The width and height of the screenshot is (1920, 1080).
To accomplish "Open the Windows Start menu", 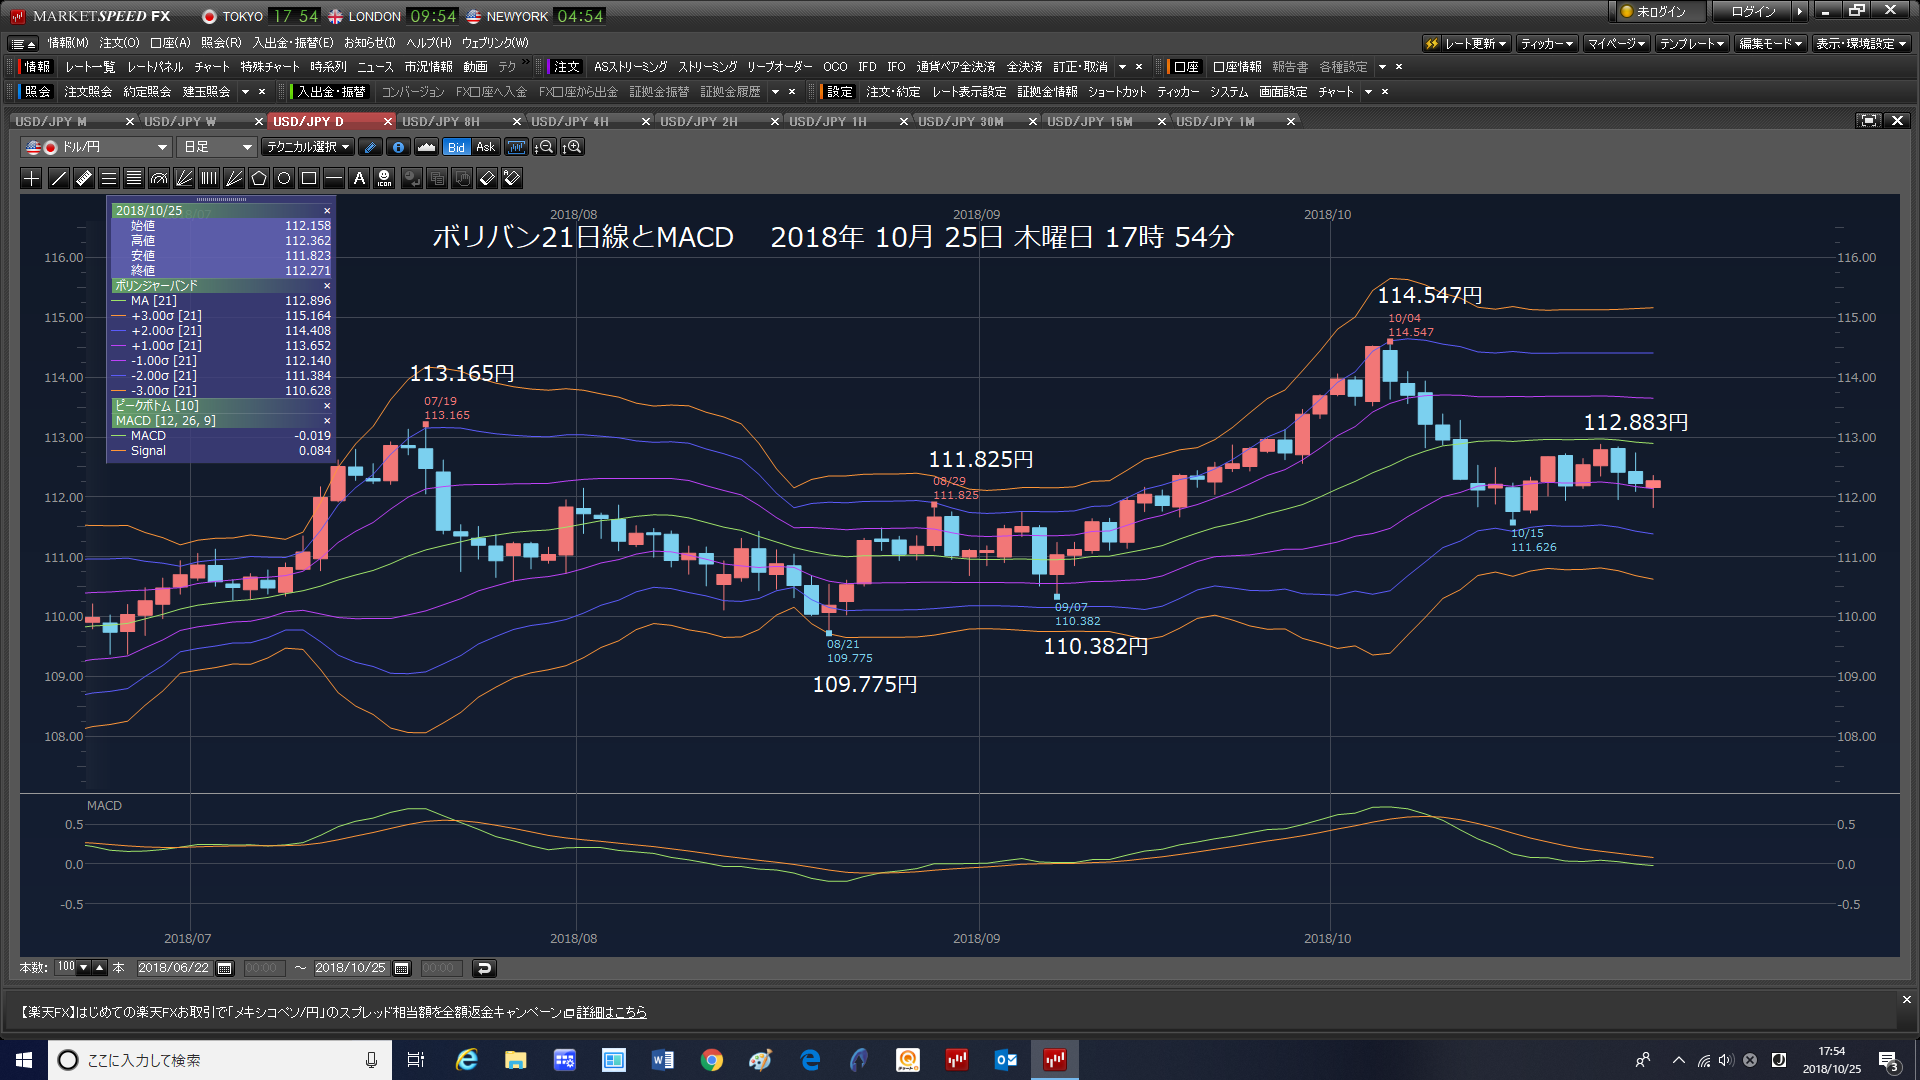I will (24, 1060).
